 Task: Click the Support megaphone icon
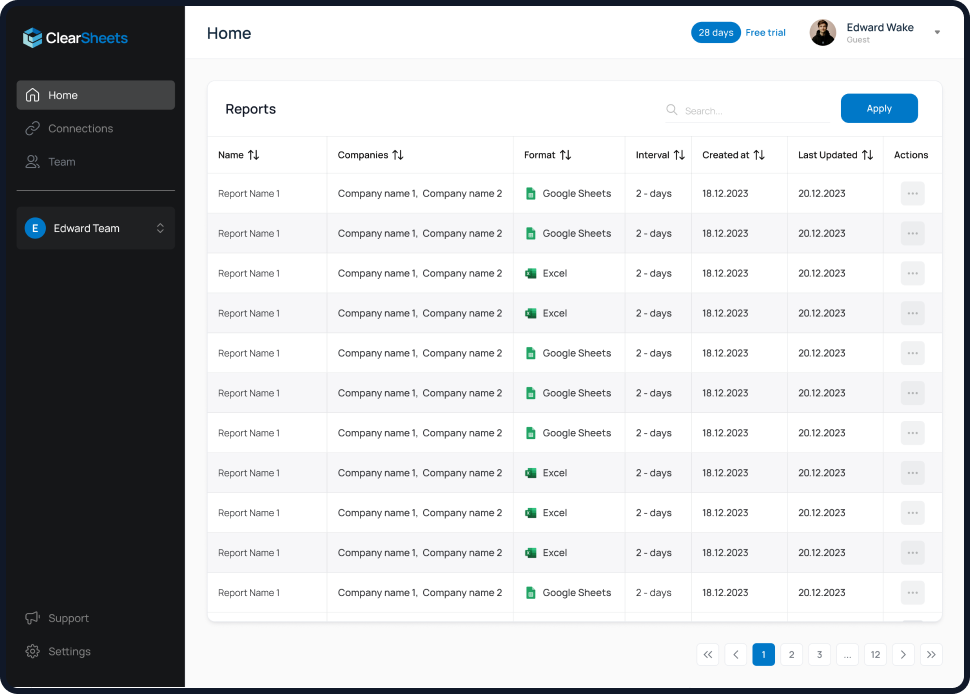32,618
